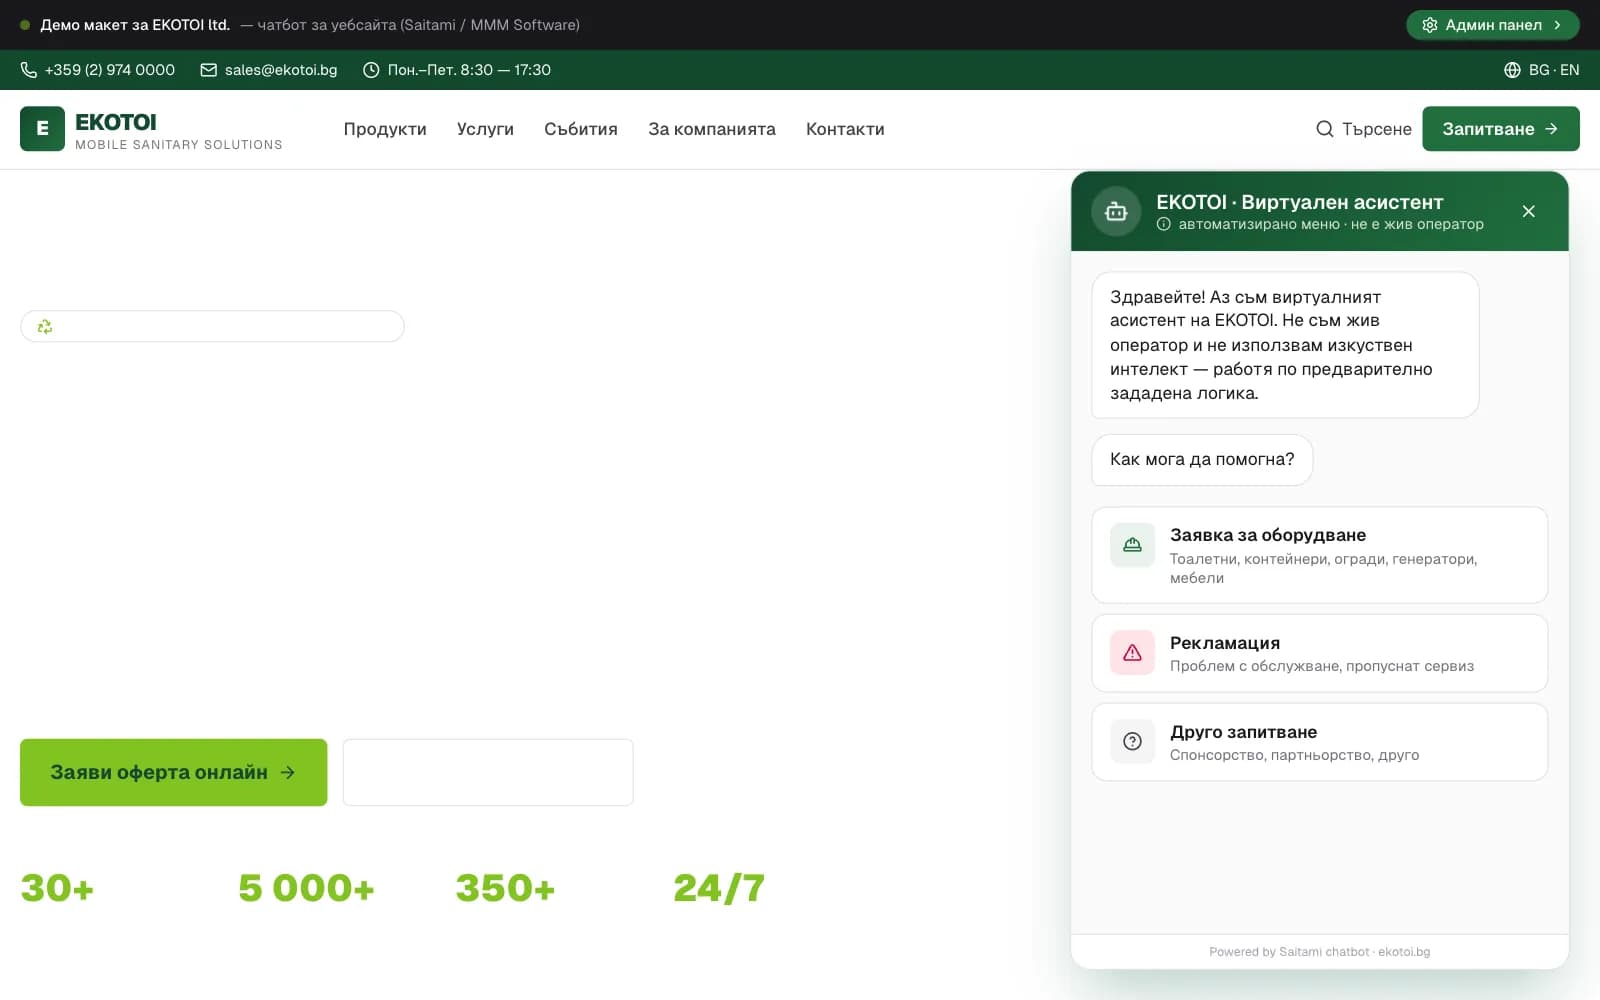Go to the Събития page
Screen dimensions: 1600x1000
coord(581,129)
